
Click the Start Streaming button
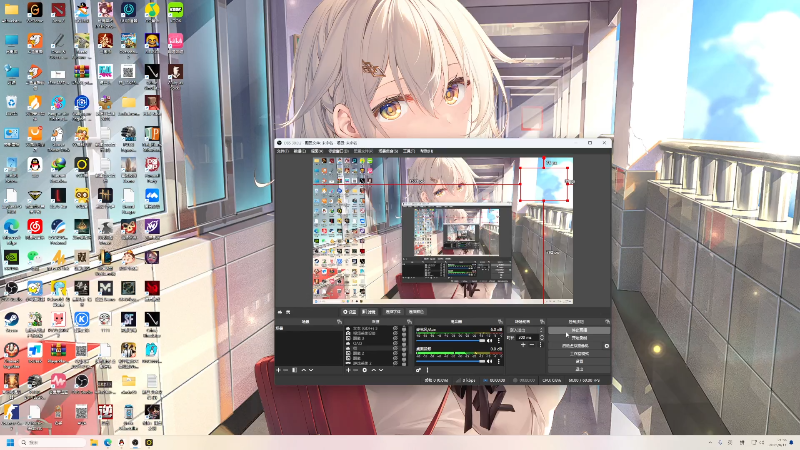pyautogui.click(x=579, y=330)
